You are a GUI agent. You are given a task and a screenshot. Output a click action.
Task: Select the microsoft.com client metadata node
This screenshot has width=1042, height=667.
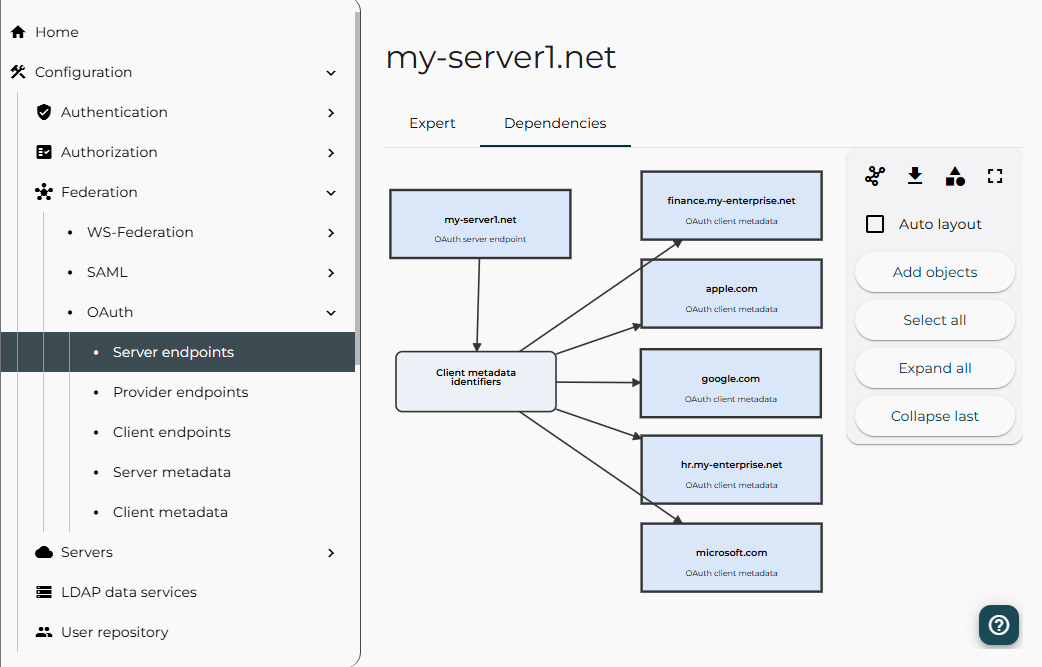pos(731,557)
